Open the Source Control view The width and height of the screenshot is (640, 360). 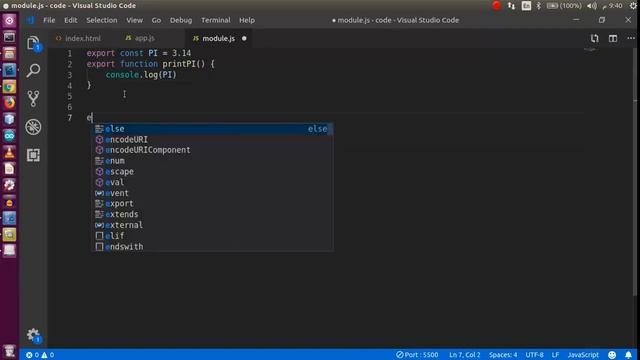click(33, 99)
